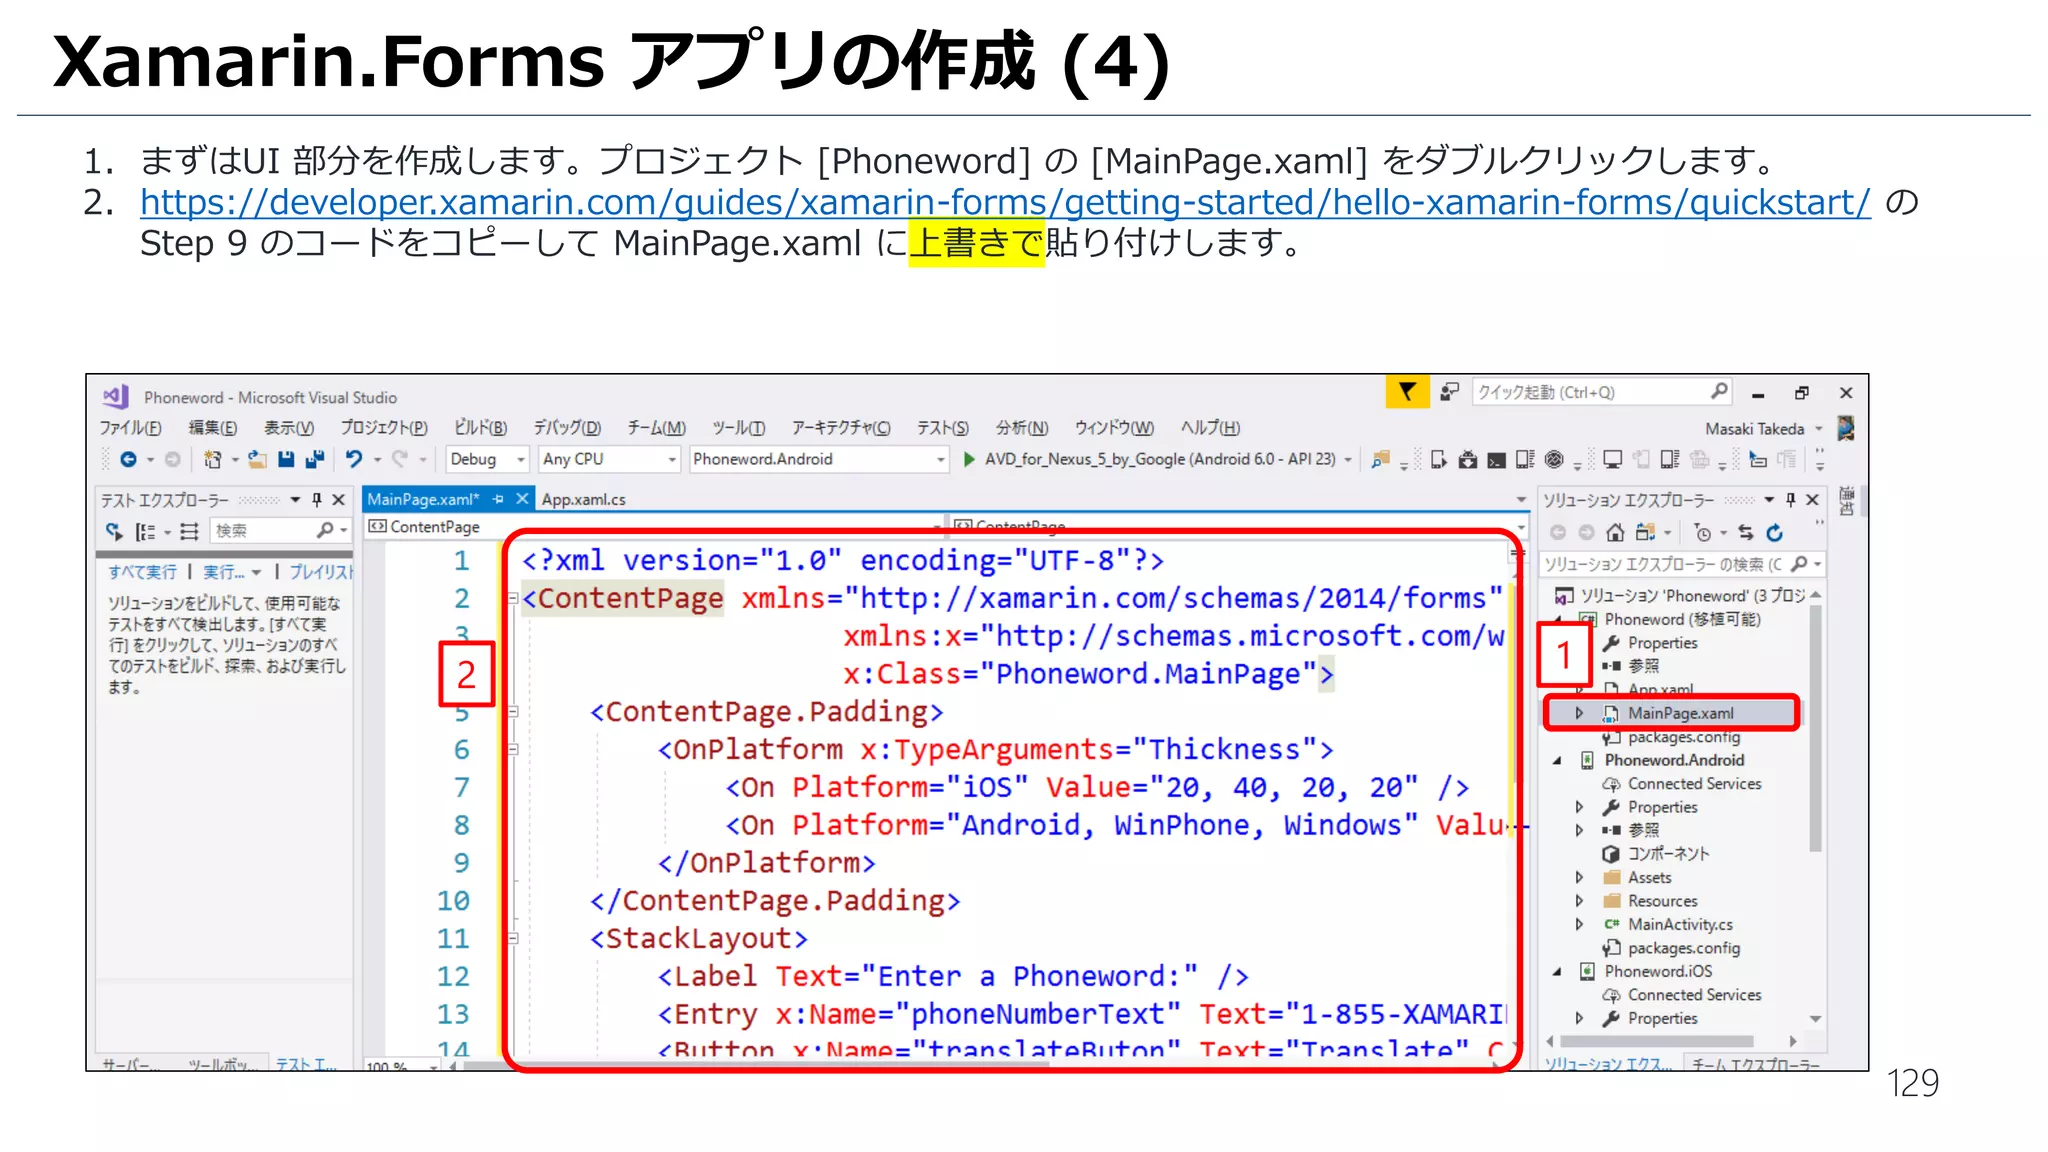Collapse the ContentPage.Padding code outline

[513, 712]
